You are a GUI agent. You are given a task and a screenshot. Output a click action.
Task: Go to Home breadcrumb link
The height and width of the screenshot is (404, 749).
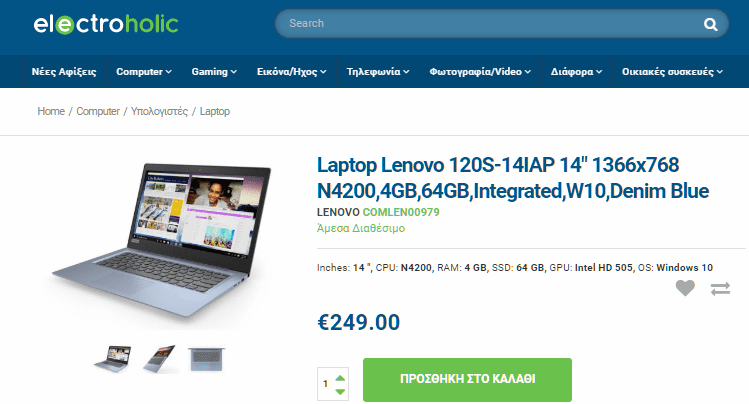pyautogui.click(x=51, y=111)
